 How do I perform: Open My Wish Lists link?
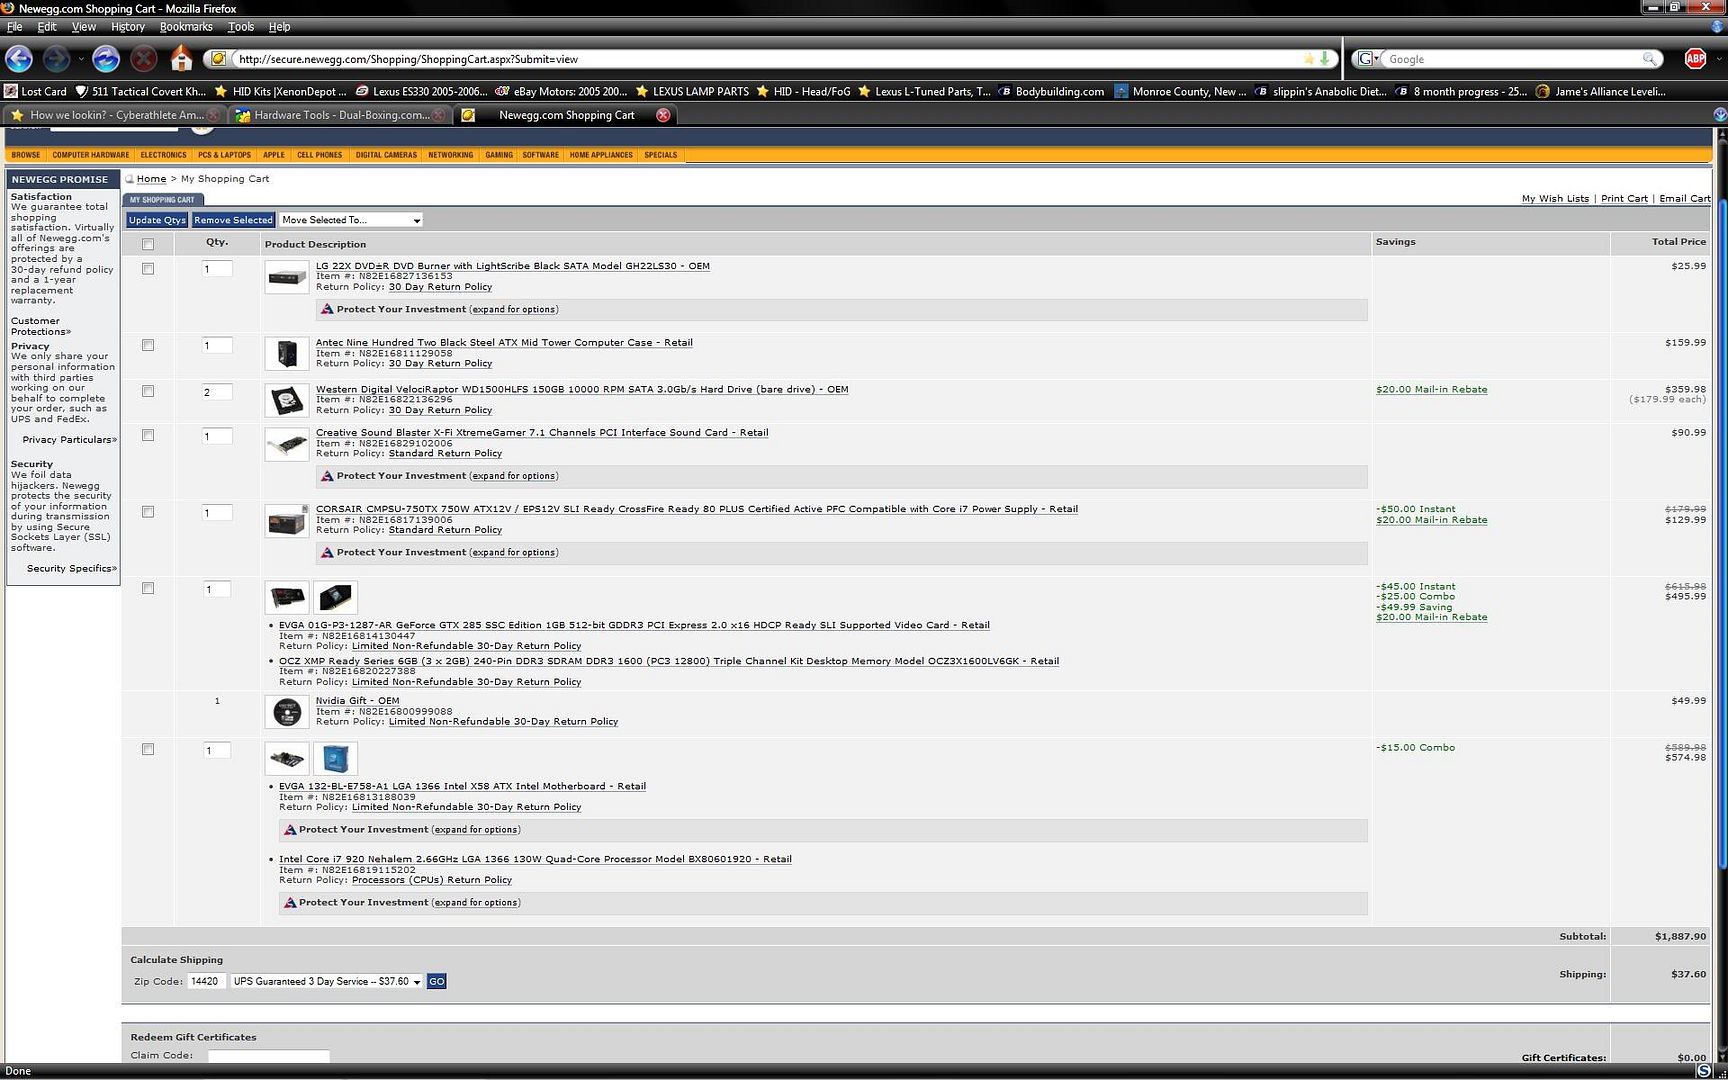pyautogui.click(x=1555, y=198)
